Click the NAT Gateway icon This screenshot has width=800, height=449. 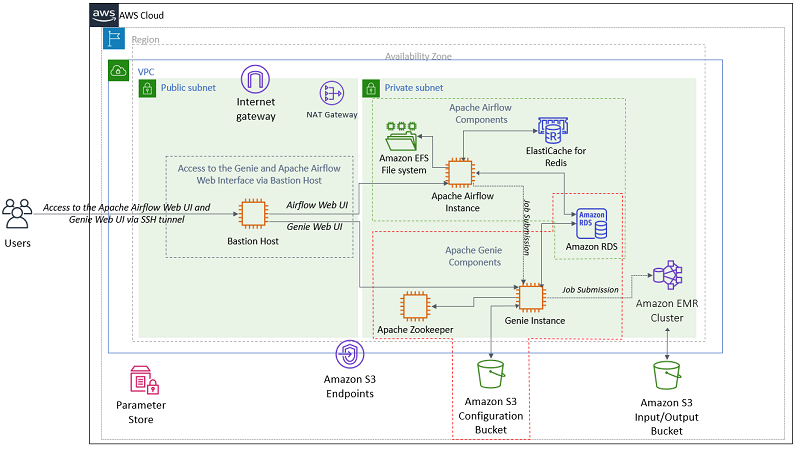332,93
